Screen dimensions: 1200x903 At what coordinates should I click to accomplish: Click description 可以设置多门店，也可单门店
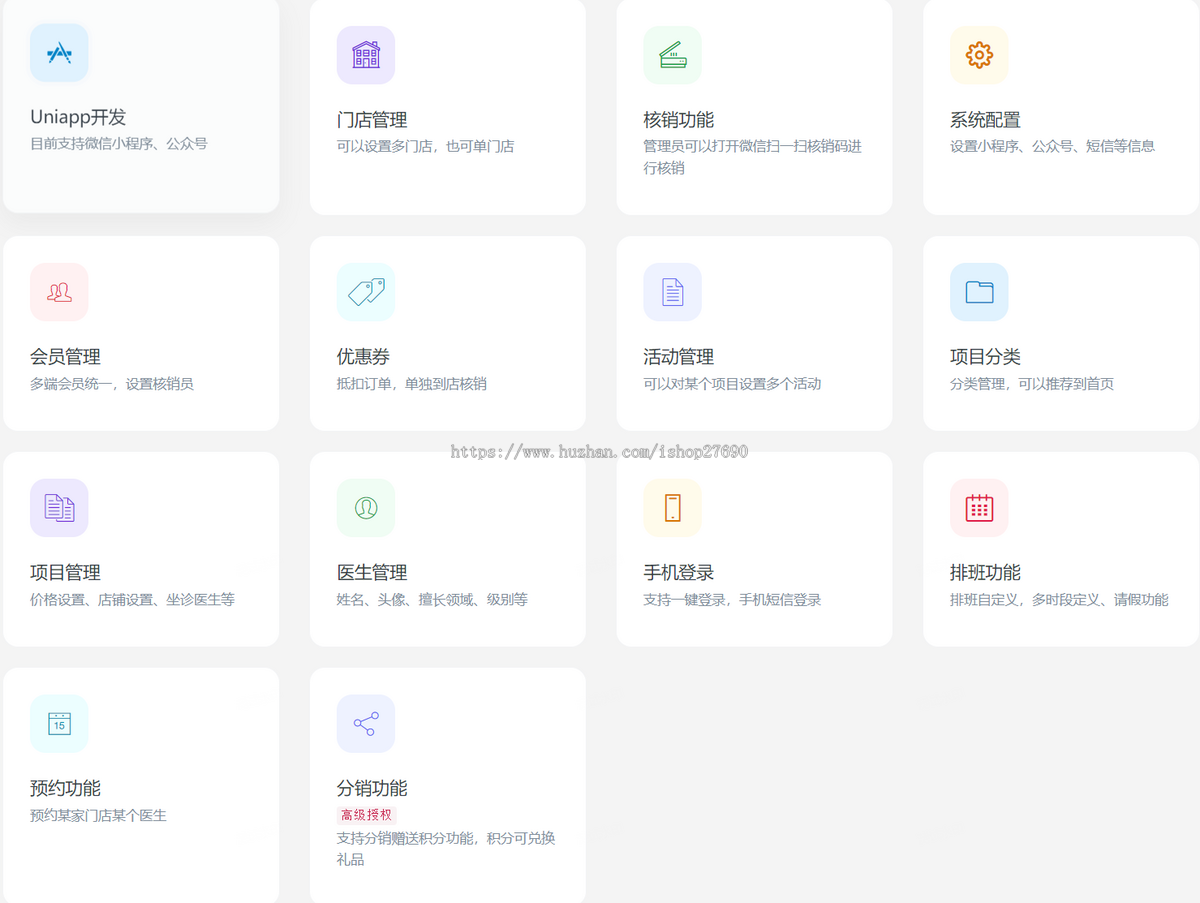click(x=425, y=146)
